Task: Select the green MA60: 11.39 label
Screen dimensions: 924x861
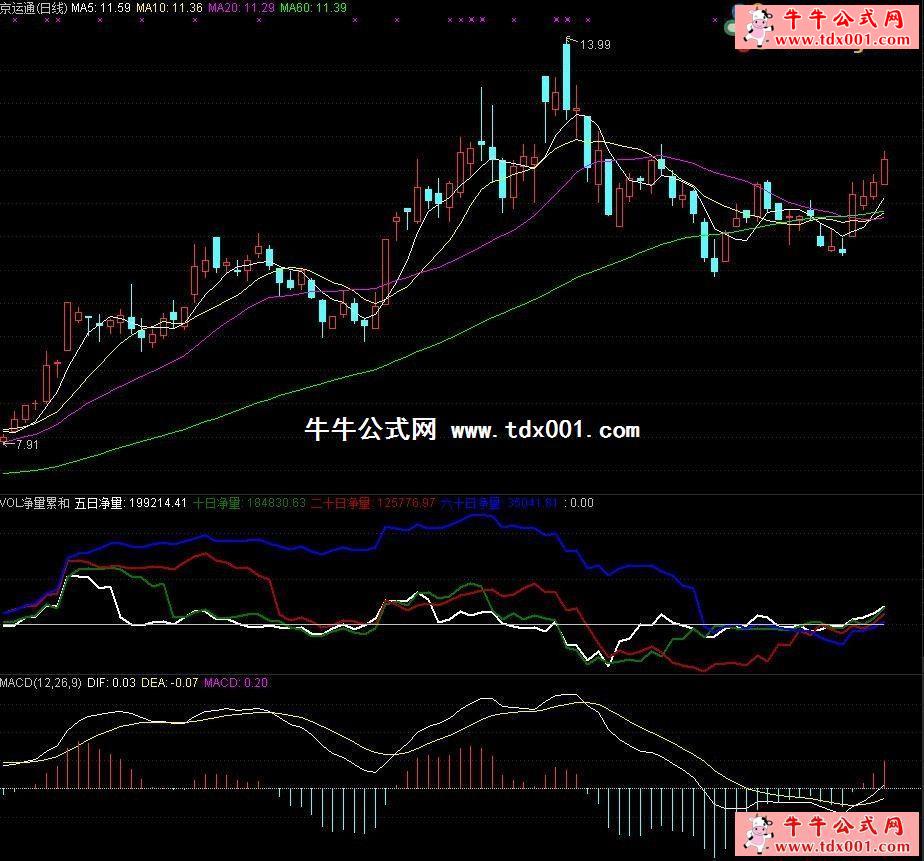Action: [x=312, y=8]
